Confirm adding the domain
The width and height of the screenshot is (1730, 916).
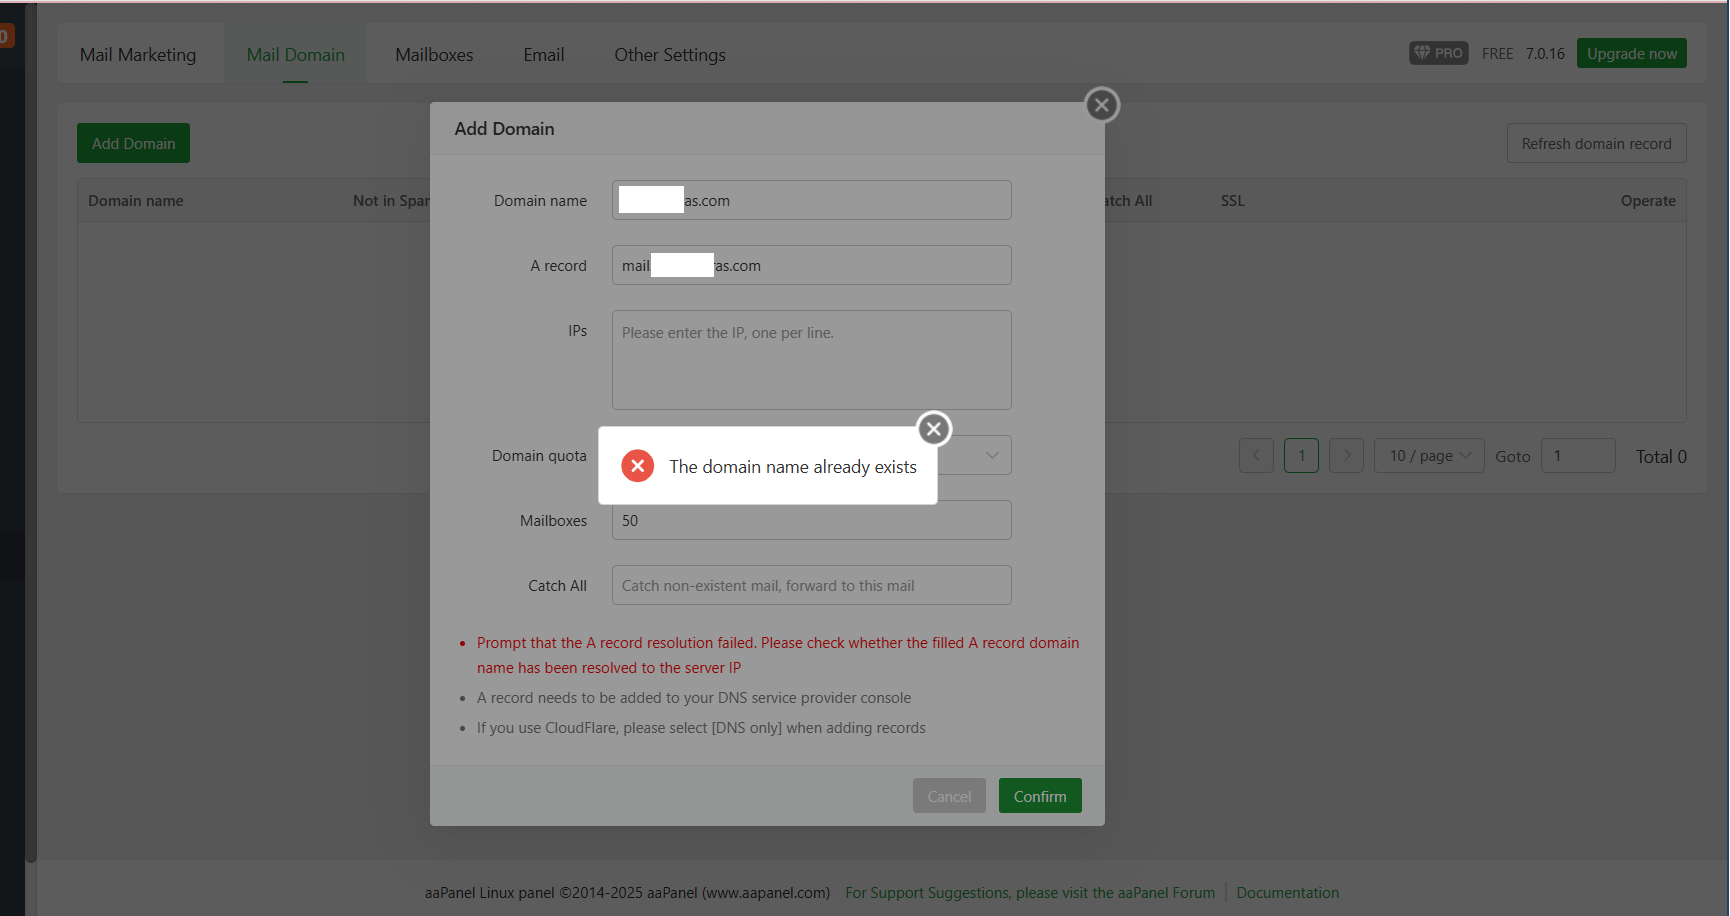coord(1040,796)
